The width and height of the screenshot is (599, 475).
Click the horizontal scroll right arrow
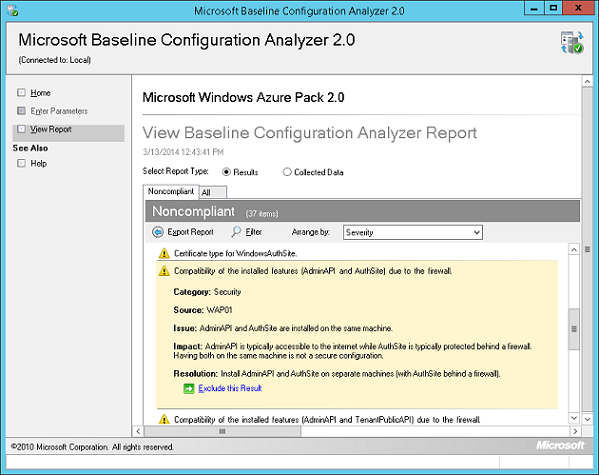[x=575, y=431]
